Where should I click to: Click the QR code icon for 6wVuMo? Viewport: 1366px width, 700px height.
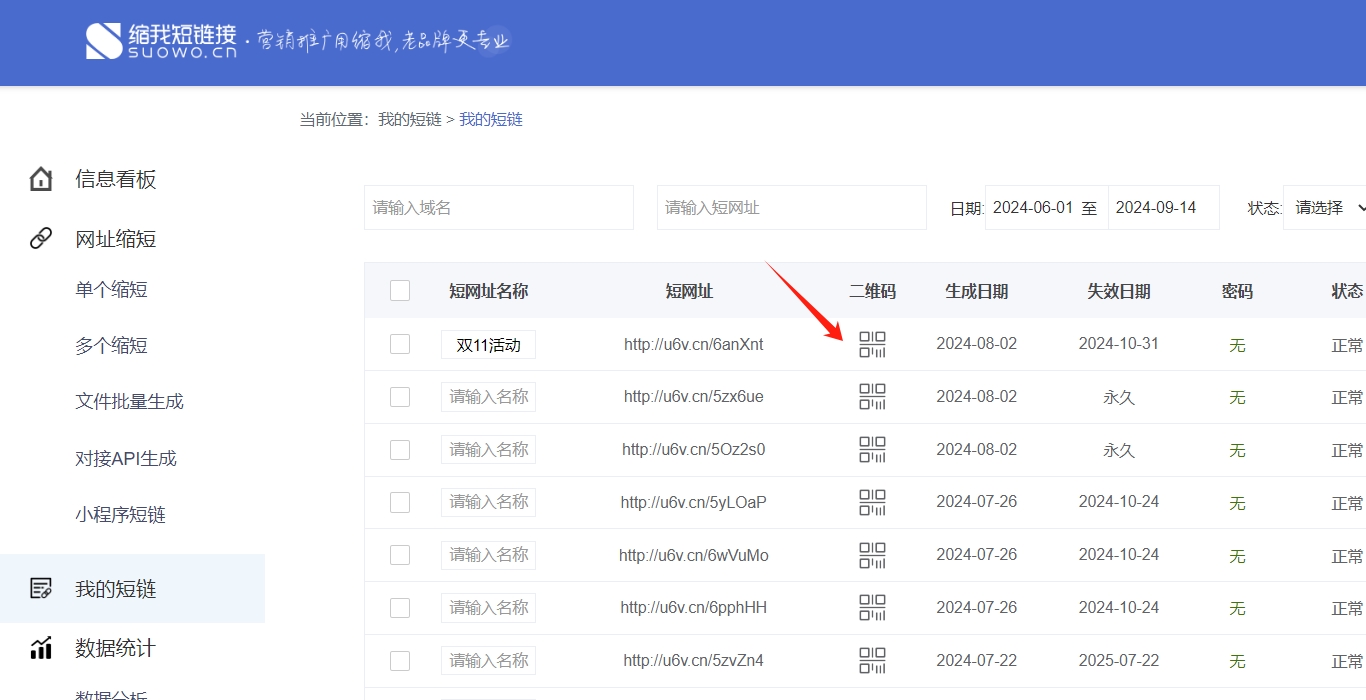point(872,555)
